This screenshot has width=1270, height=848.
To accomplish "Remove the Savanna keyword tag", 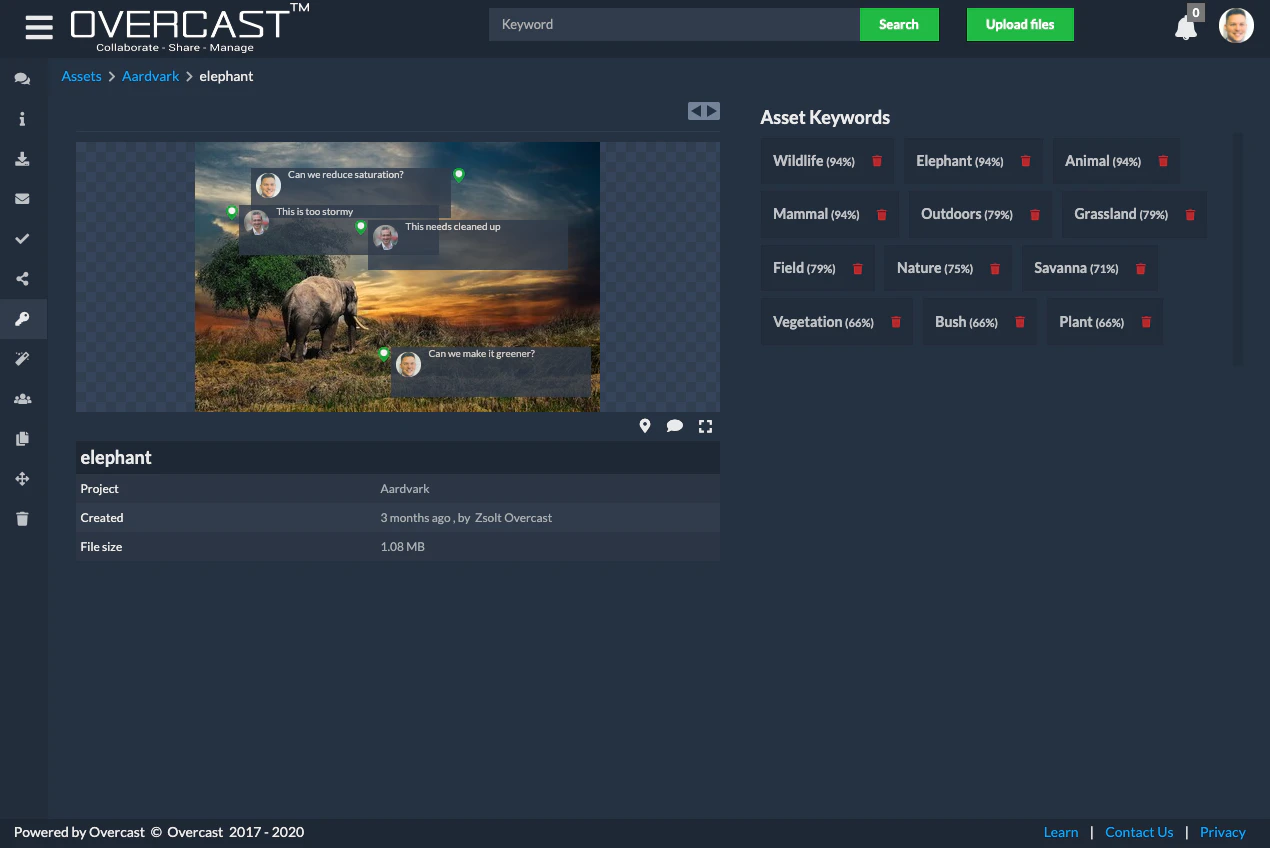I will [1140, 269].
